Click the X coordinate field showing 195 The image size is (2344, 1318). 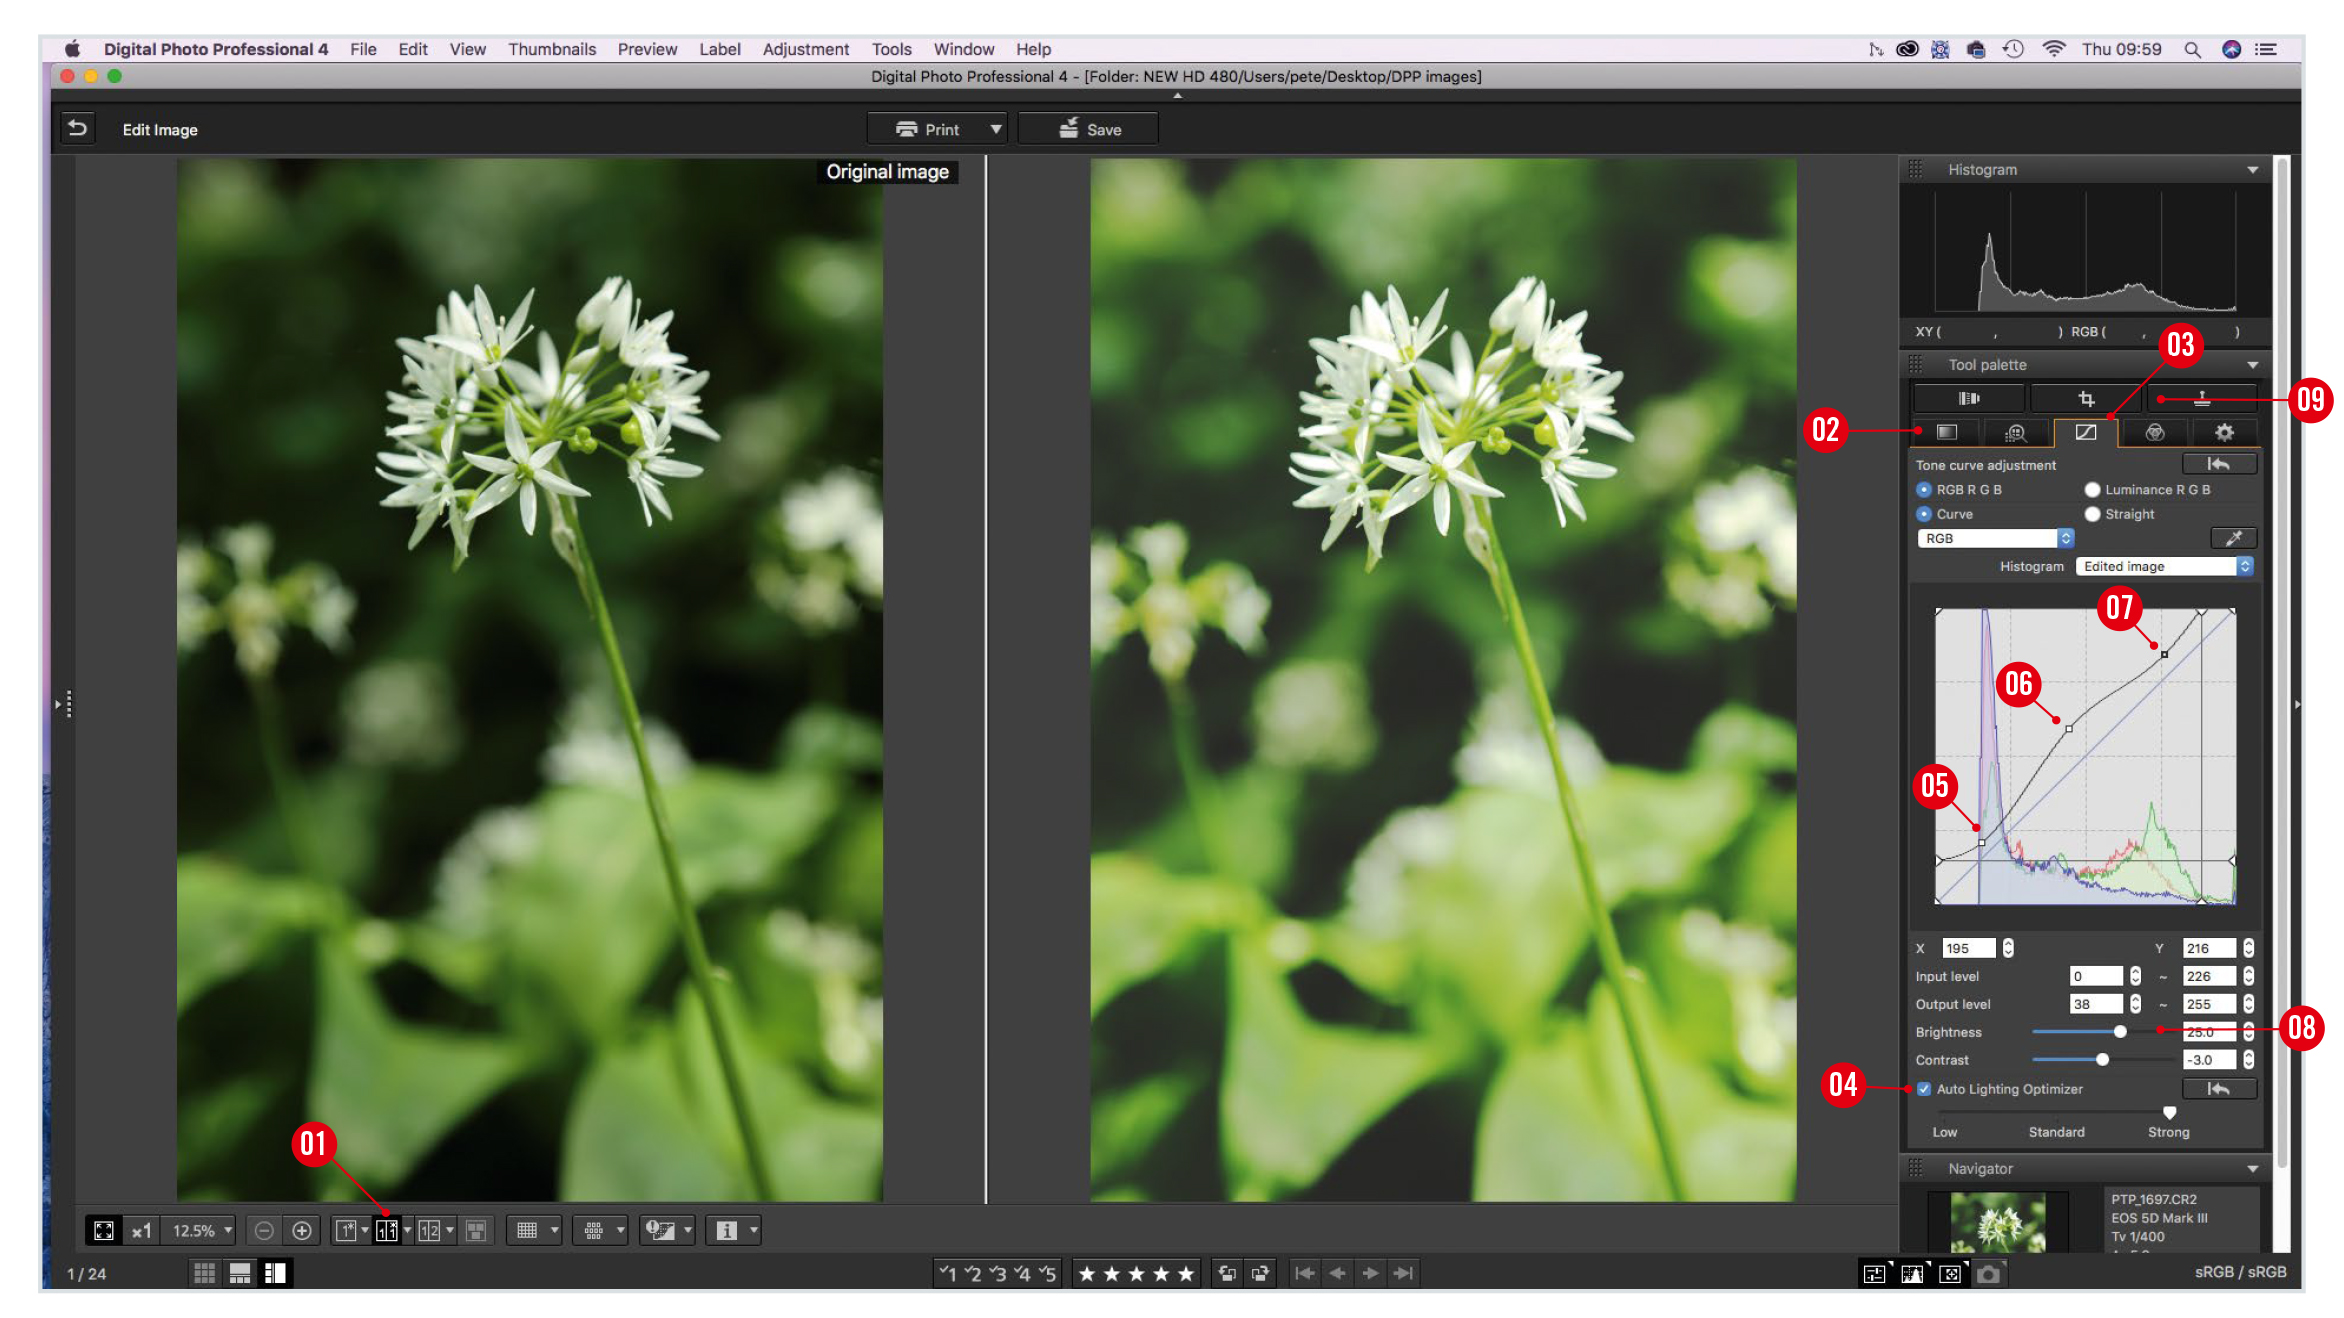click(x=1968, y=948)
